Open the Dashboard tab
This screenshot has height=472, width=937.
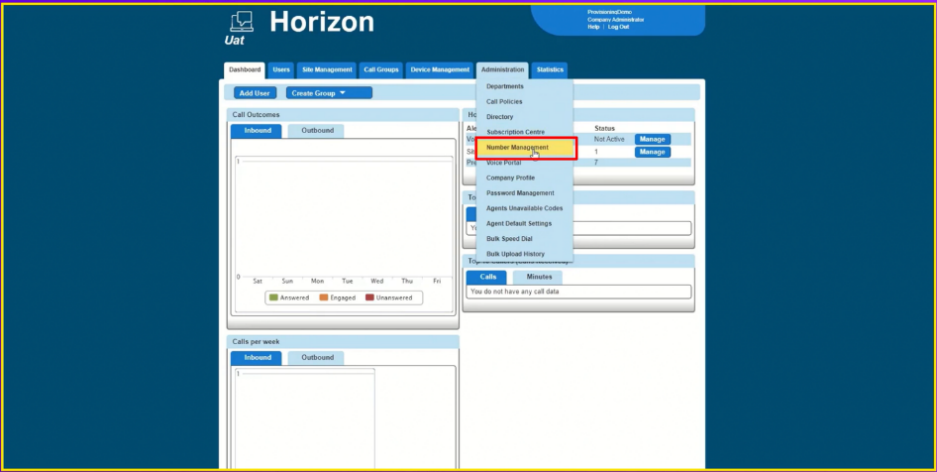tap(244, 70)
